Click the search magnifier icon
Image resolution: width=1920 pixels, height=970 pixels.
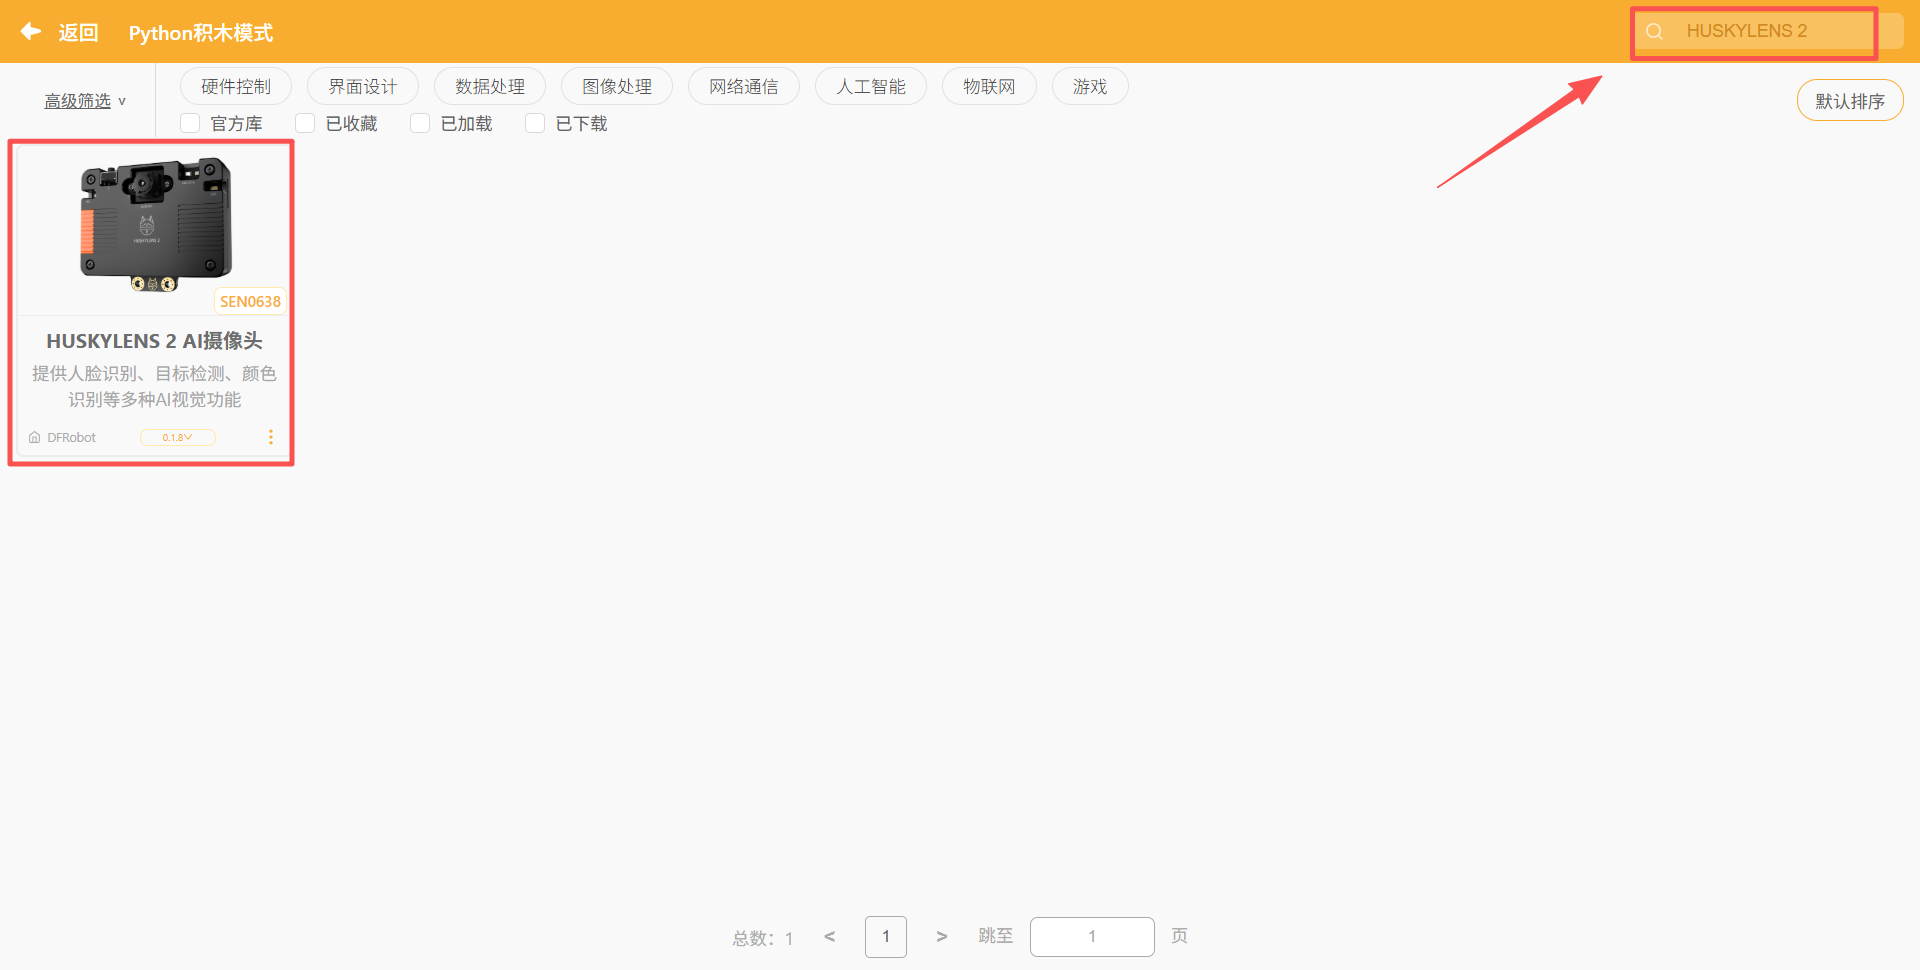(x=1653, y=31)
